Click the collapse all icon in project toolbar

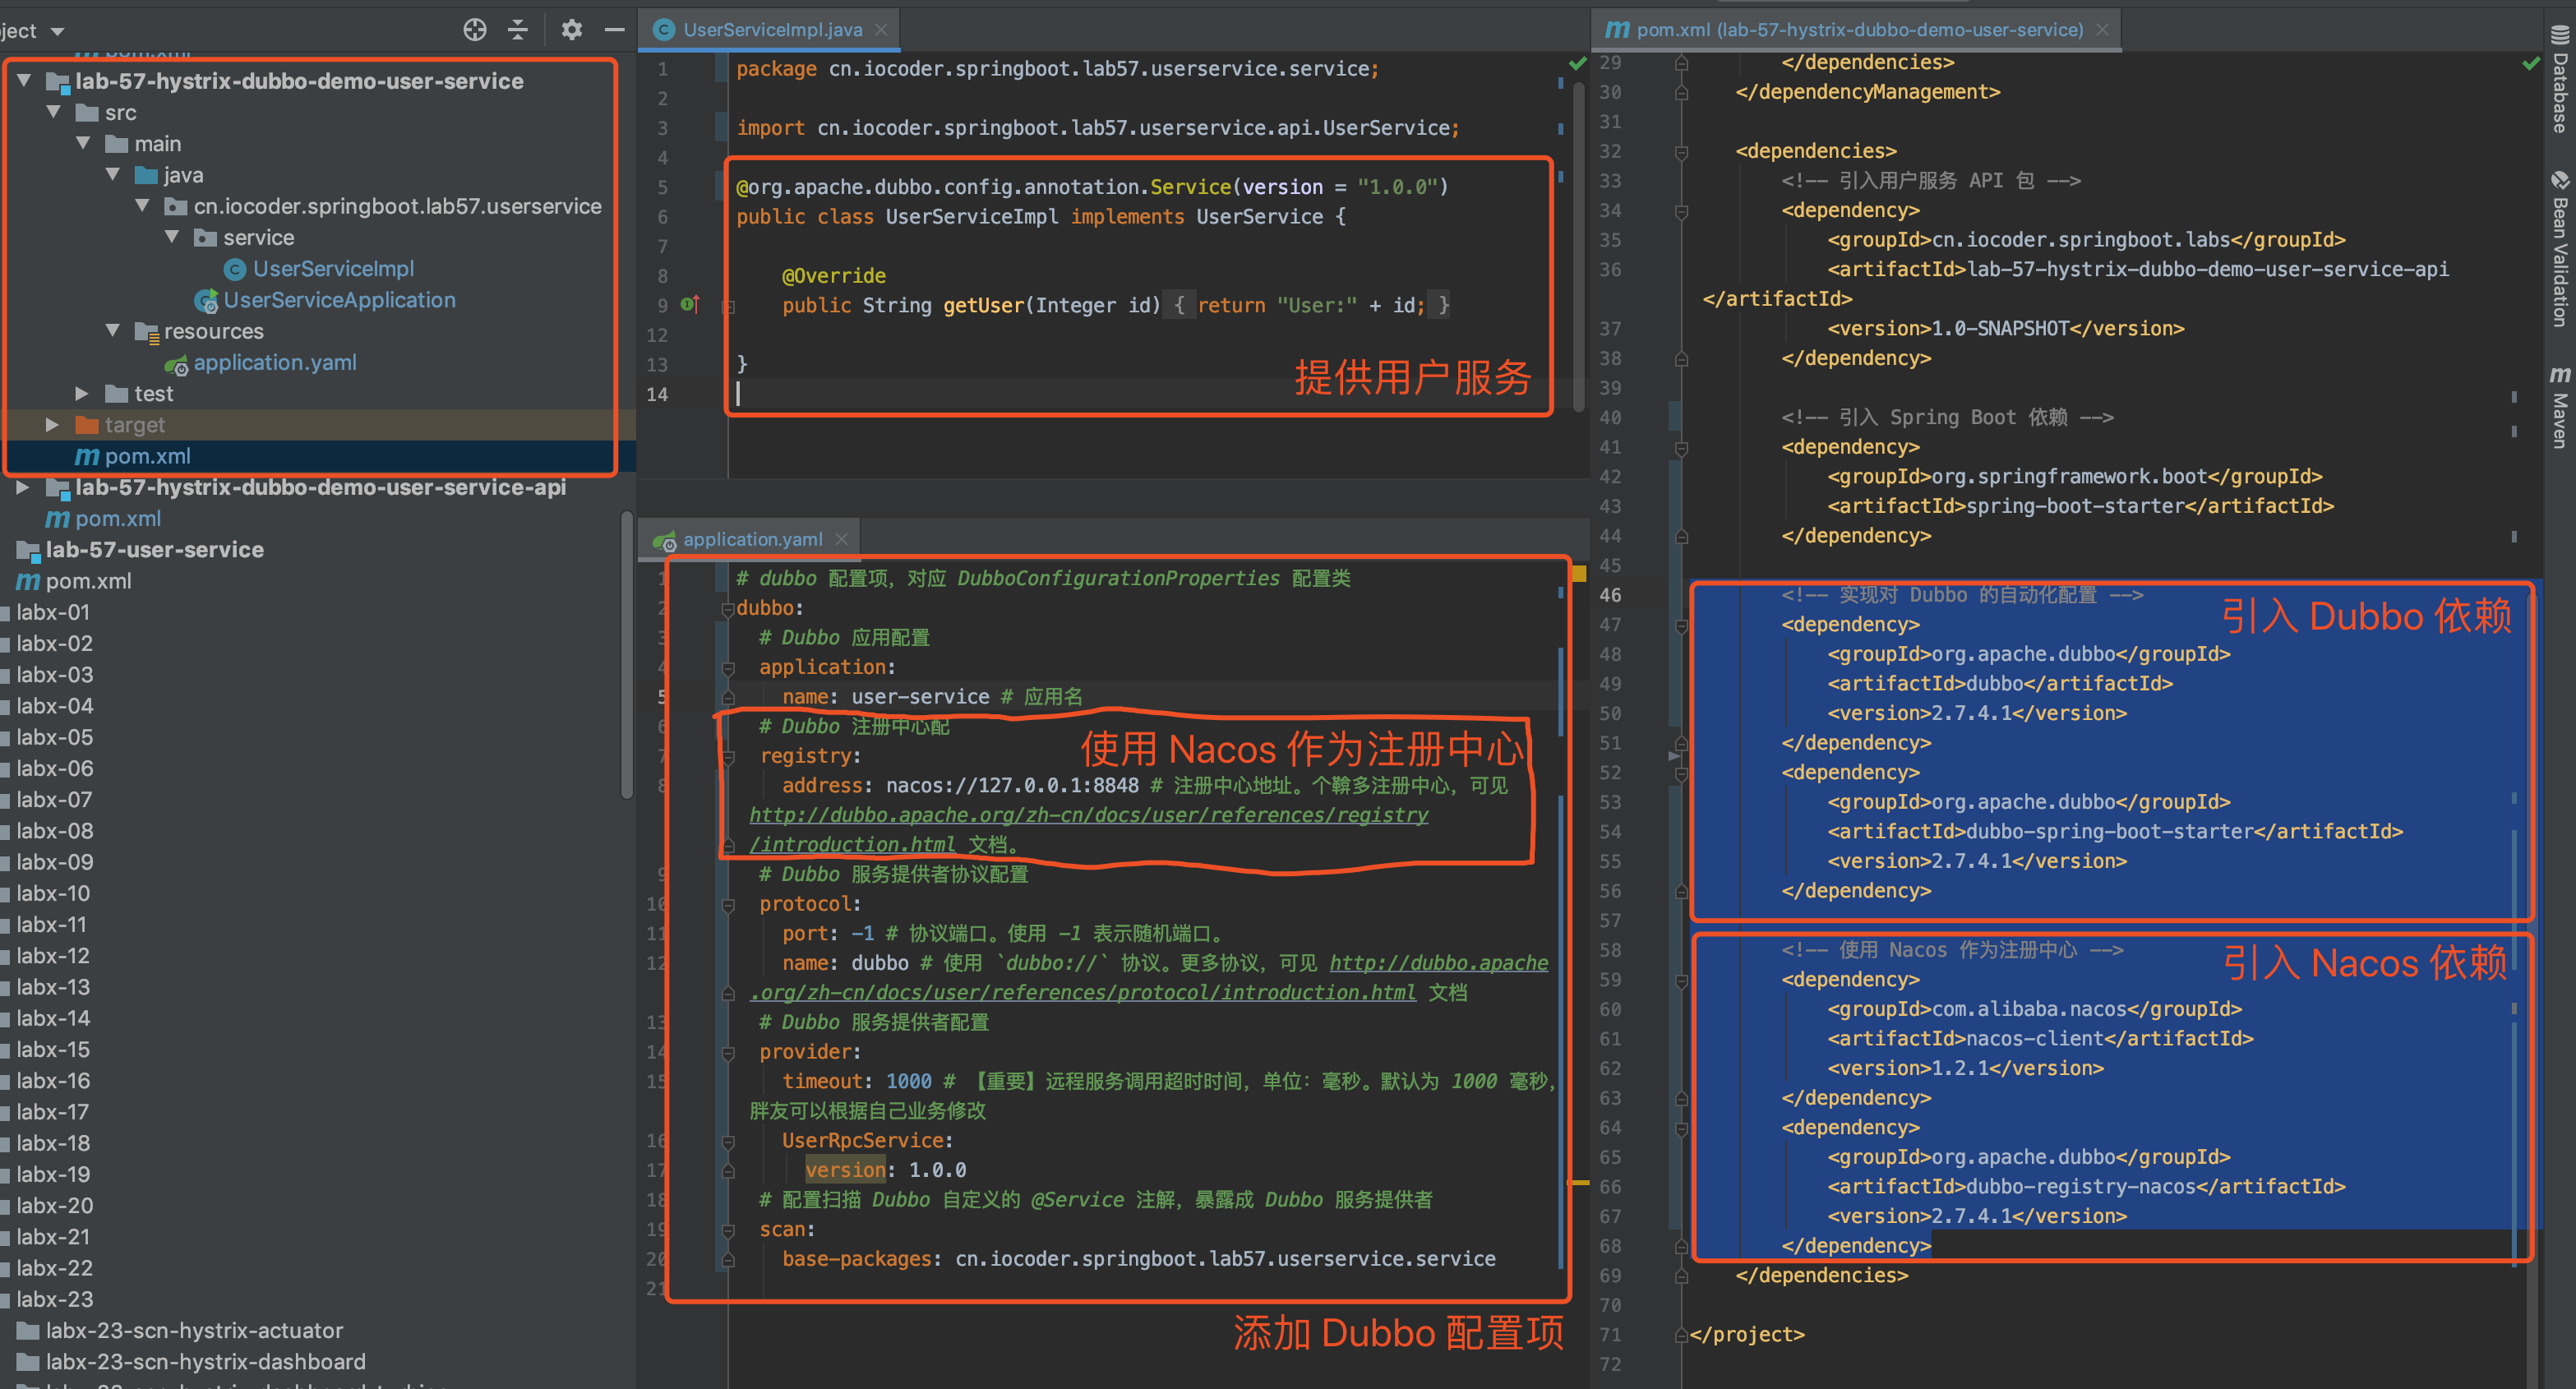(x=518, y=30)
